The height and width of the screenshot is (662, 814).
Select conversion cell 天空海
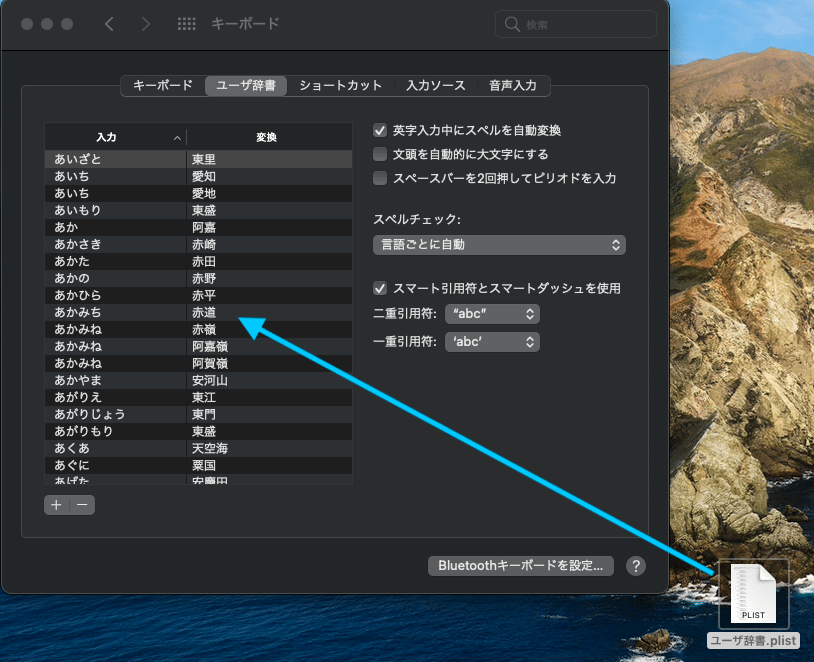[x=269, y=449]
